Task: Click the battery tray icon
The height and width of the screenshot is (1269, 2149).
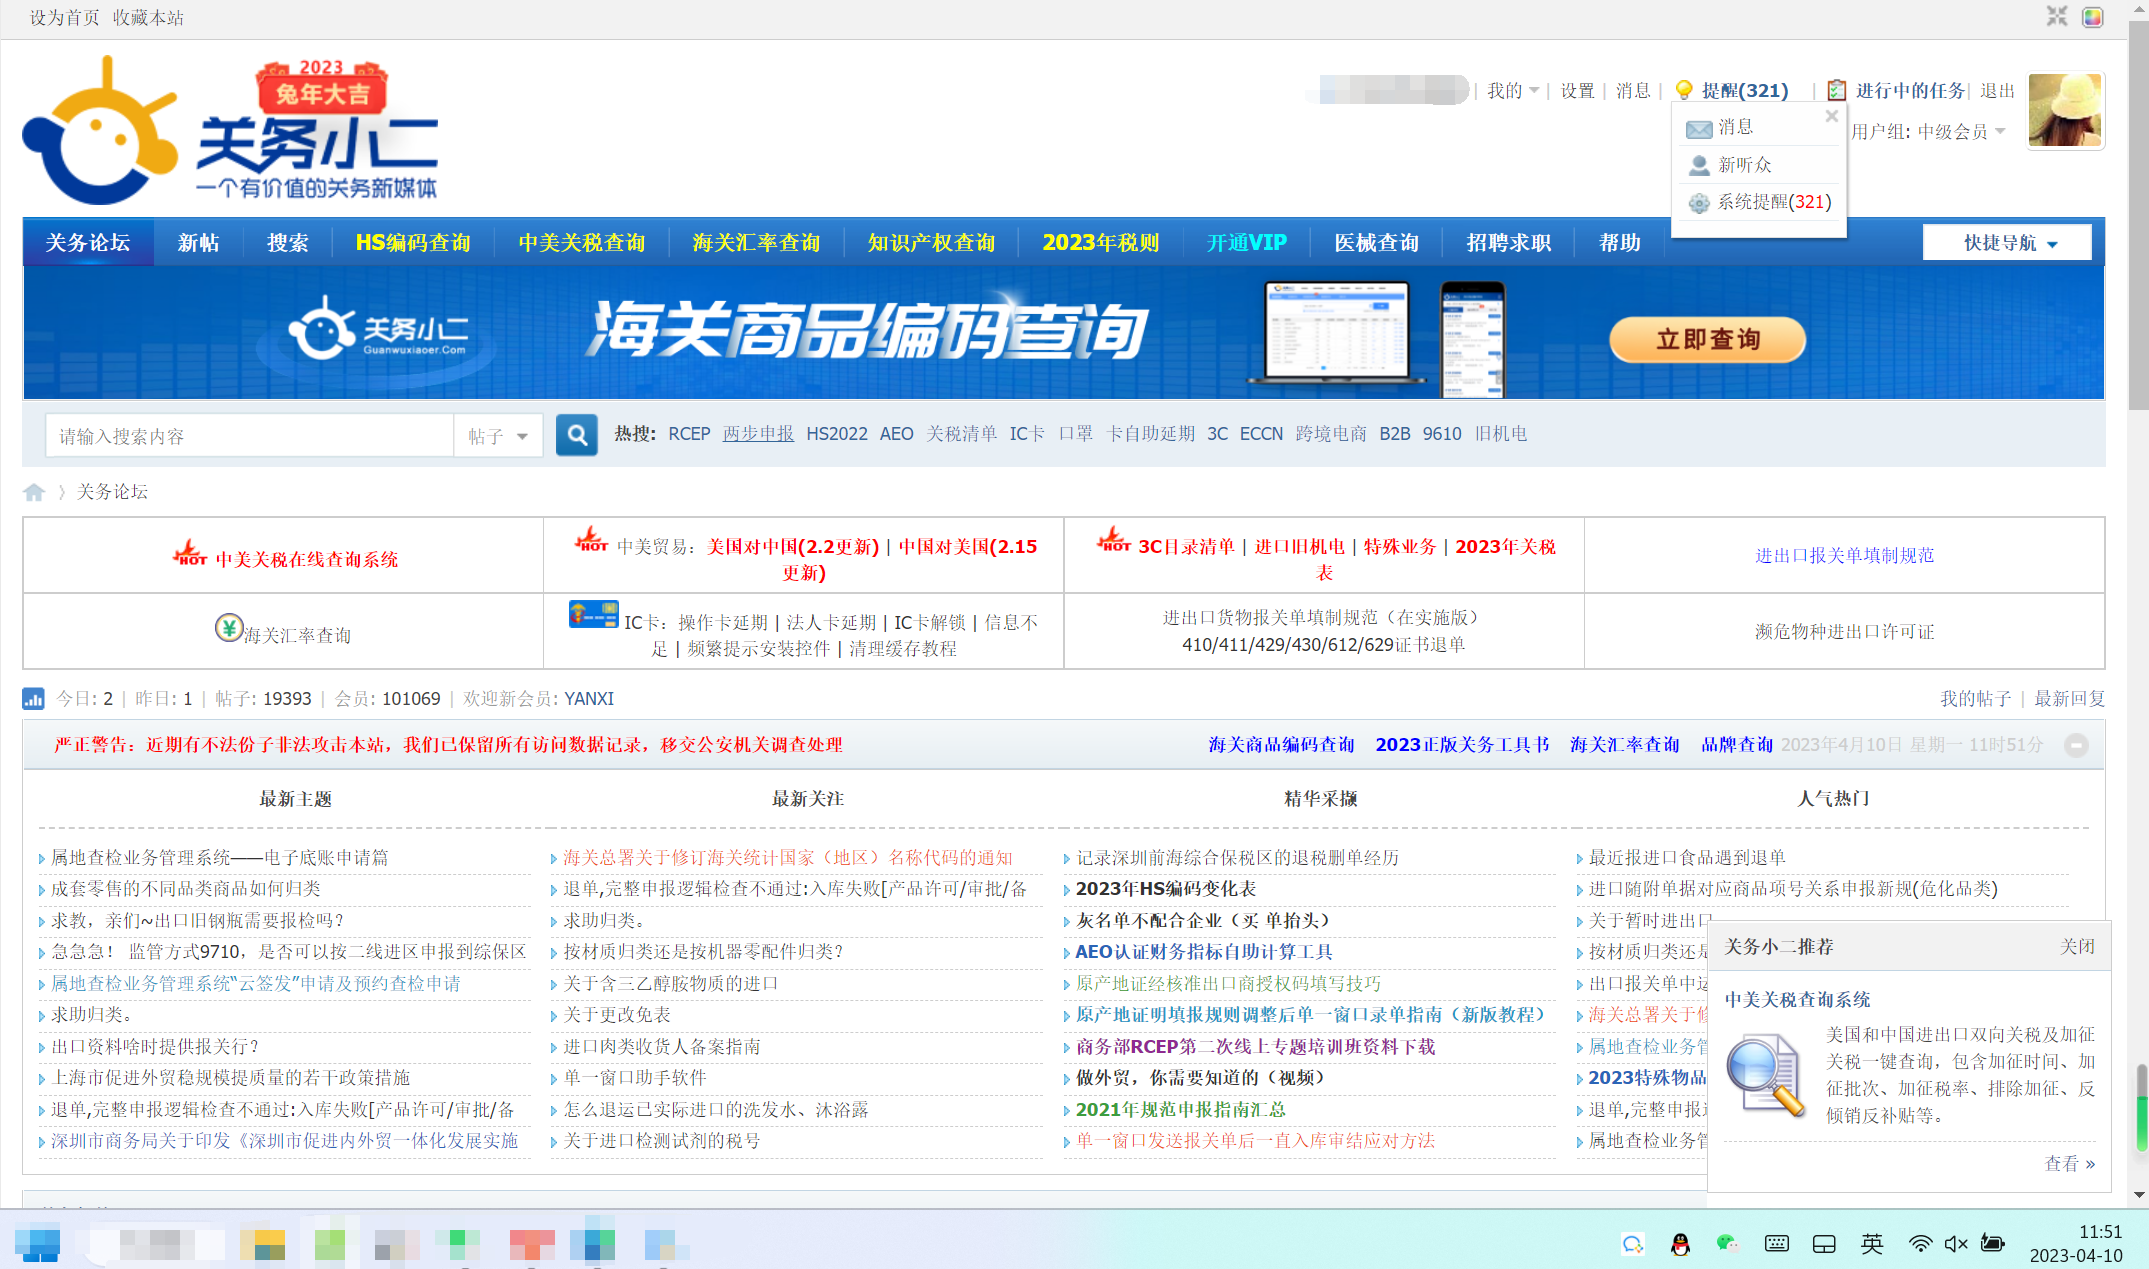Action: coord(1993,1244)
